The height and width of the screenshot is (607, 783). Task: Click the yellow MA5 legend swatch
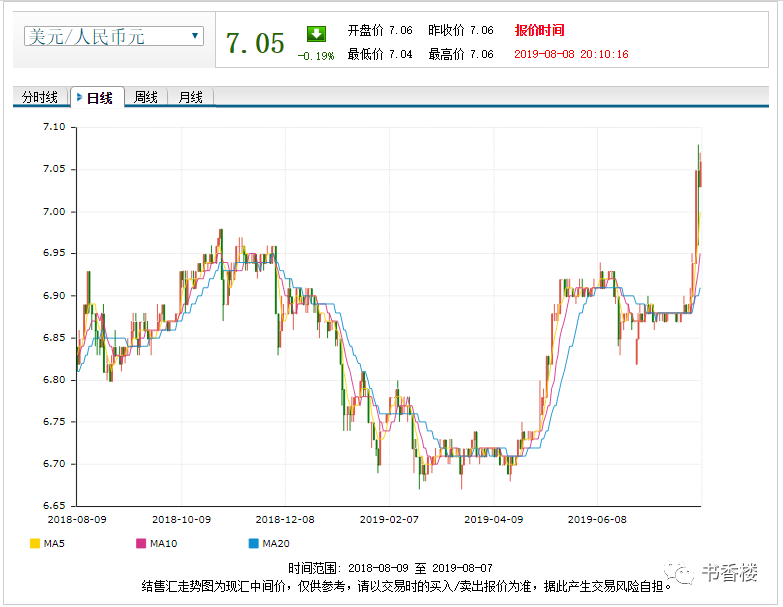pyautogui.click(x=34, y=543)
